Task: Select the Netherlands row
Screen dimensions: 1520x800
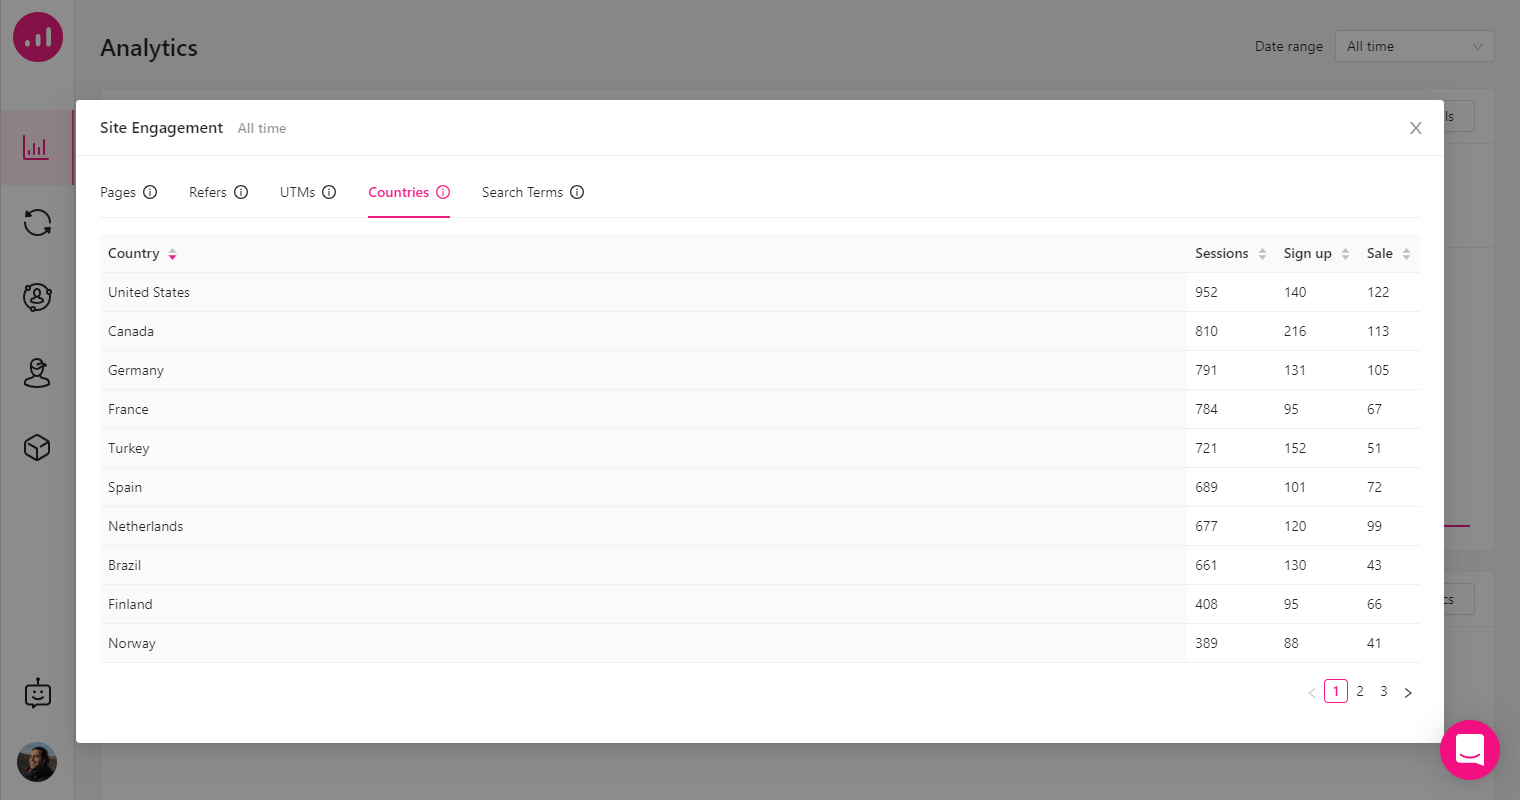Action: click(x=759, y=526)
